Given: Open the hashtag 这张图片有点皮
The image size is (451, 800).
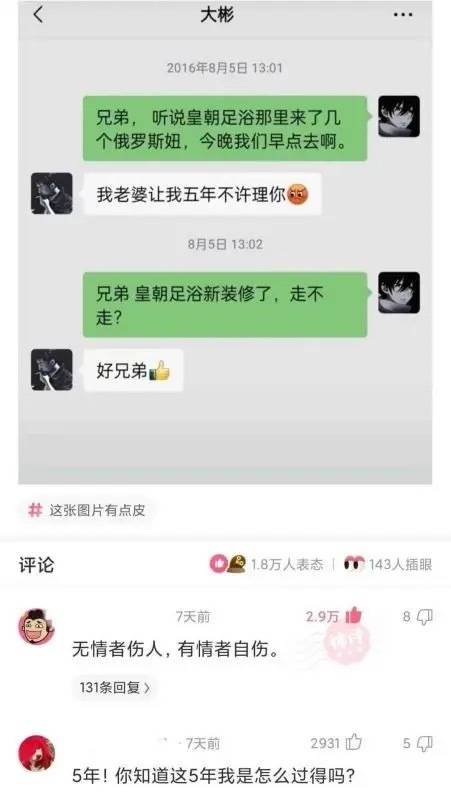Looking at the screenshot, I should pyautogui.click(x=87, y=510).
